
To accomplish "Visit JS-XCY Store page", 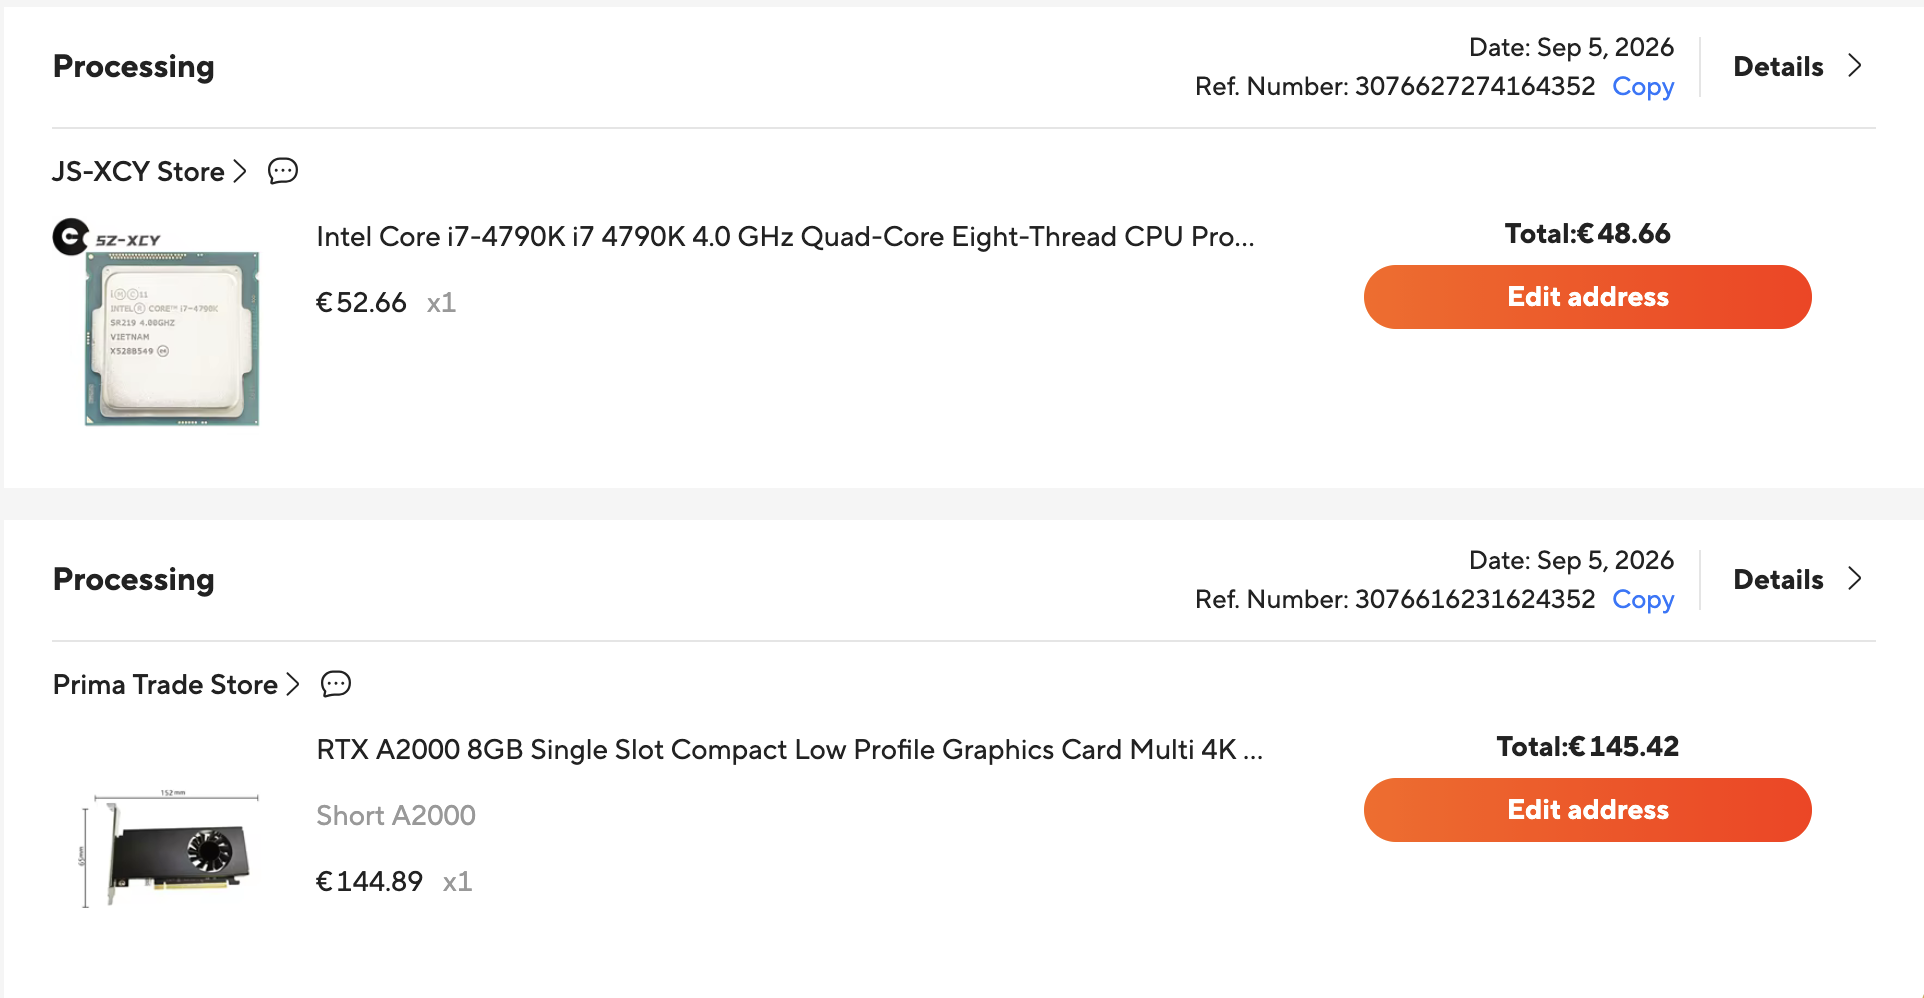I will pos(138,172).
